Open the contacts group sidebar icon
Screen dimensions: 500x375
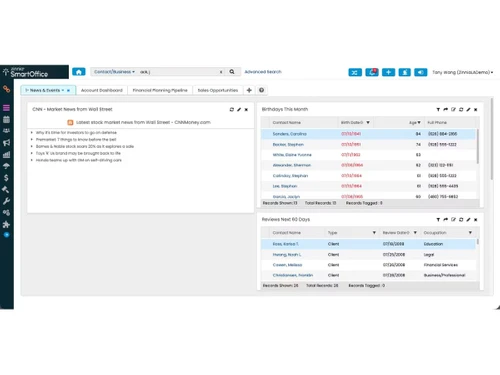6,131
